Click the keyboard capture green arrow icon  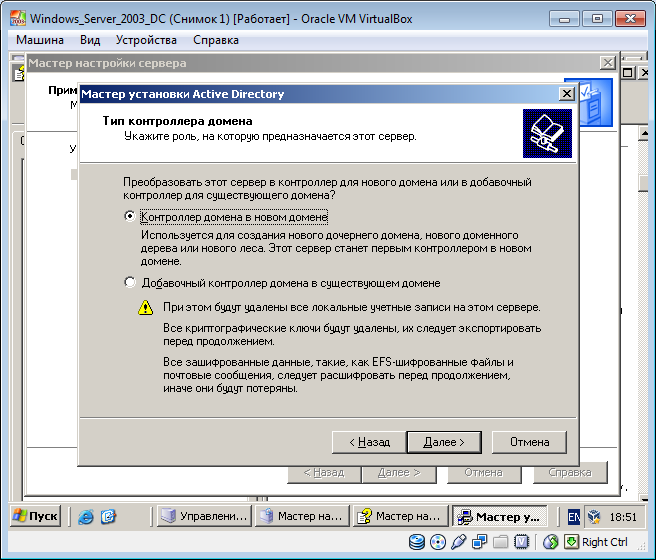pyautogui.click(x=571, y=542)
